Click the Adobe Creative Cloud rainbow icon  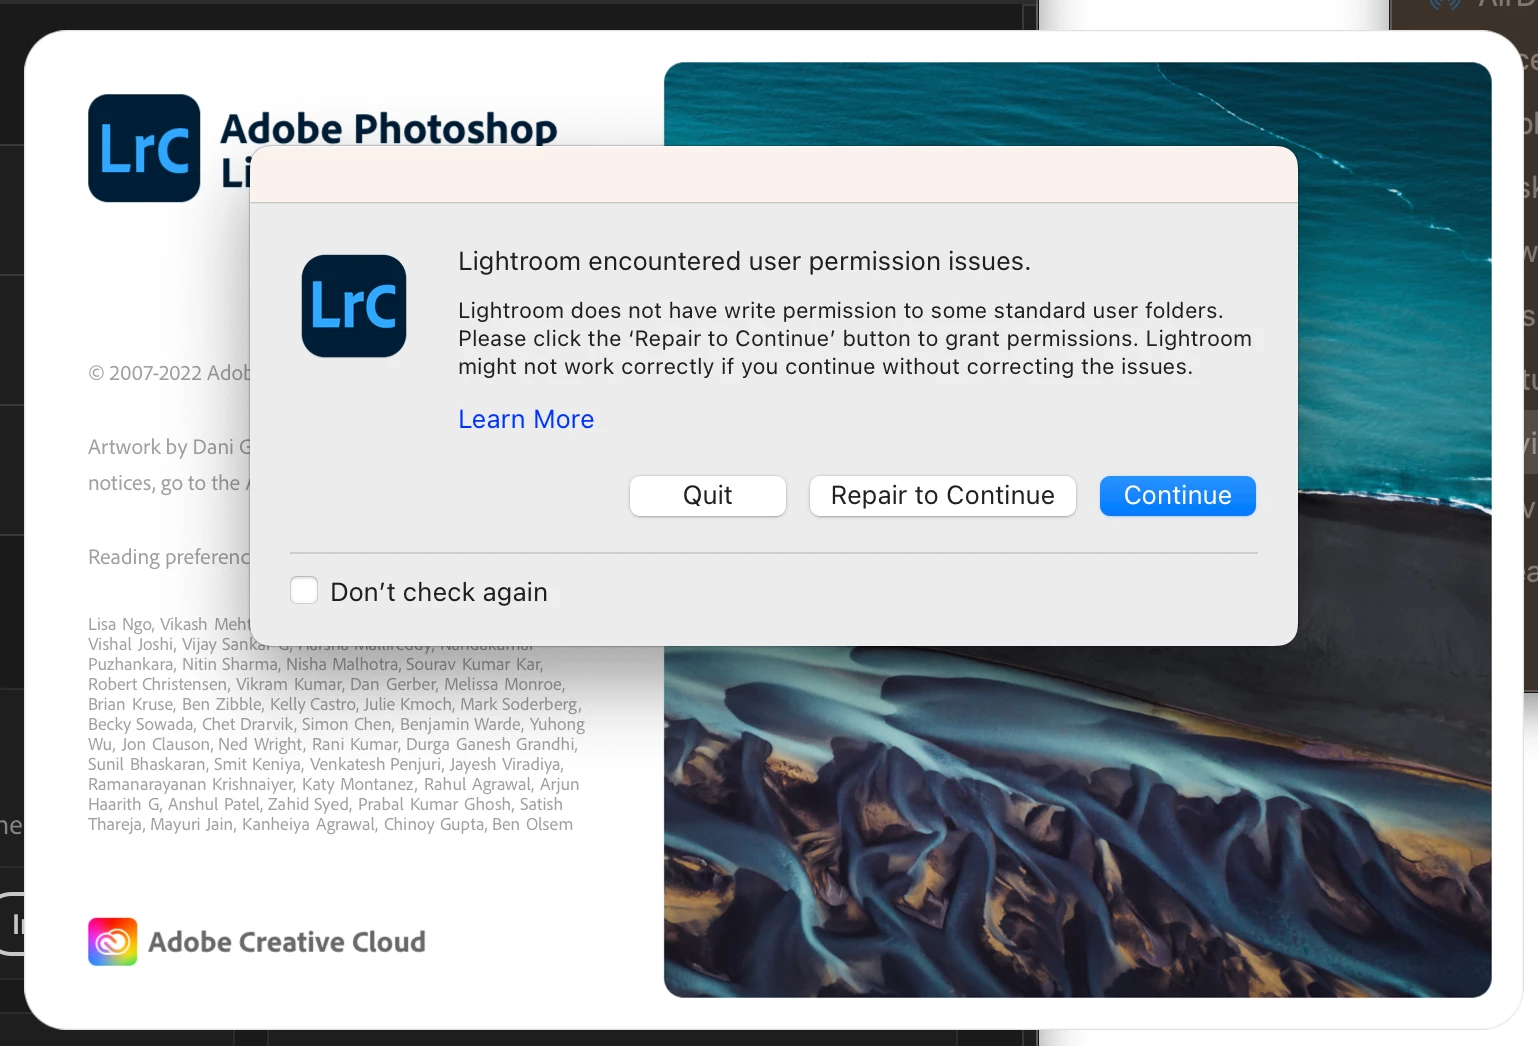113,942
